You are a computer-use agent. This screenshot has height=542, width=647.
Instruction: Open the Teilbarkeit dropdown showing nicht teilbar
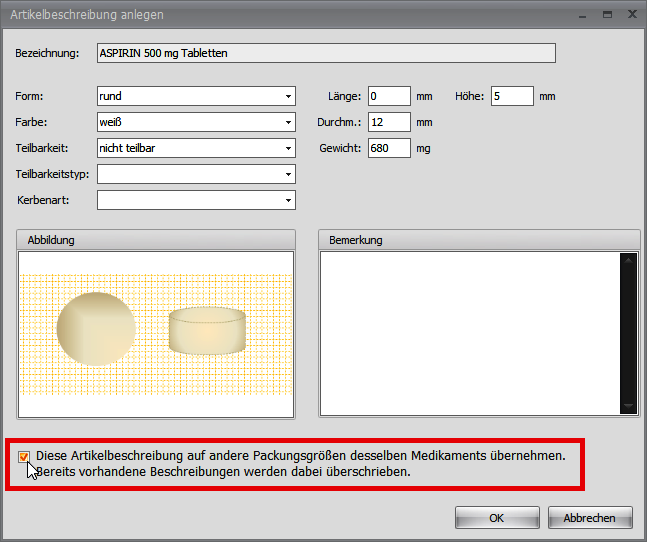click(x=196, y=148)
